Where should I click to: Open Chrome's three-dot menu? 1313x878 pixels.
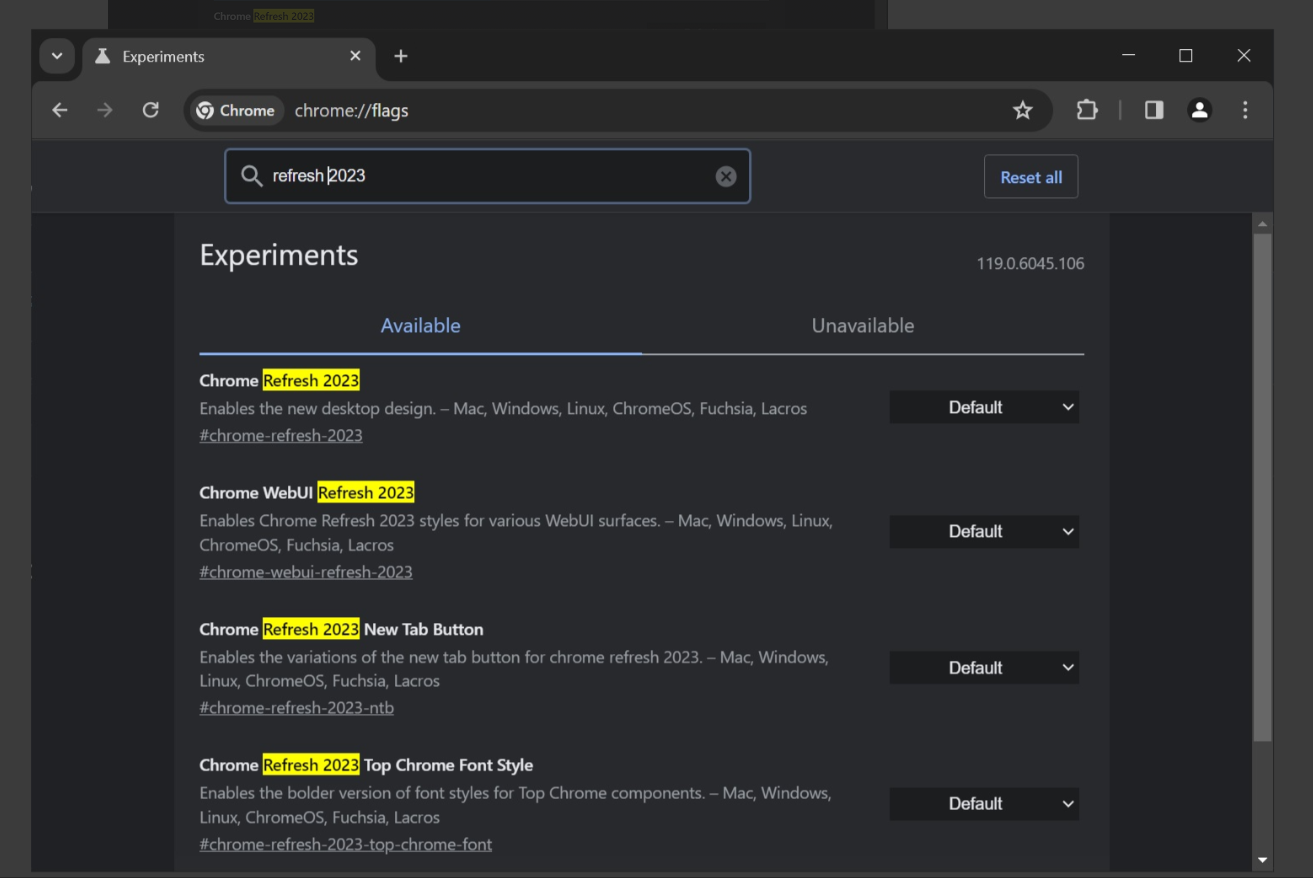1245,110
